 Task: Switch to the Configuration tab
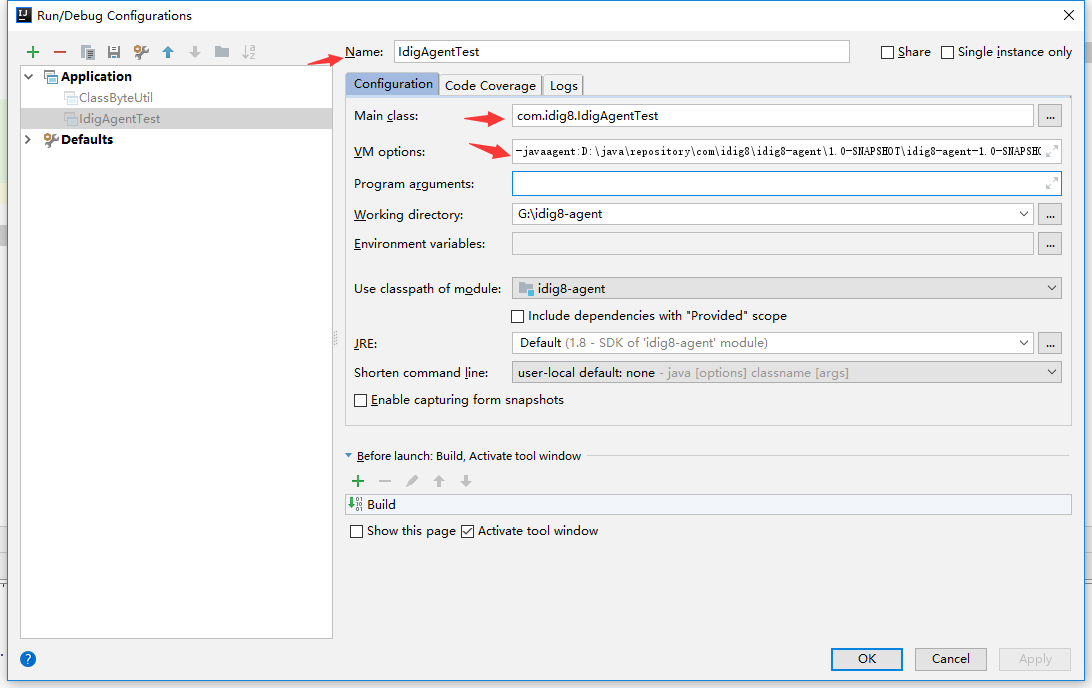tap(393, 84)
